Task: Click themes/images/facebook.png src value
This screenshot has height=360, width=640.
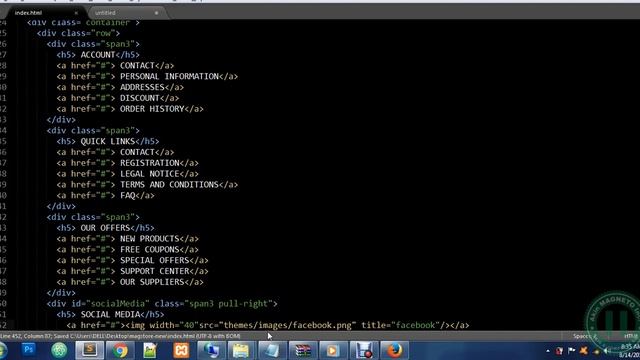Action: pos(287,325)
